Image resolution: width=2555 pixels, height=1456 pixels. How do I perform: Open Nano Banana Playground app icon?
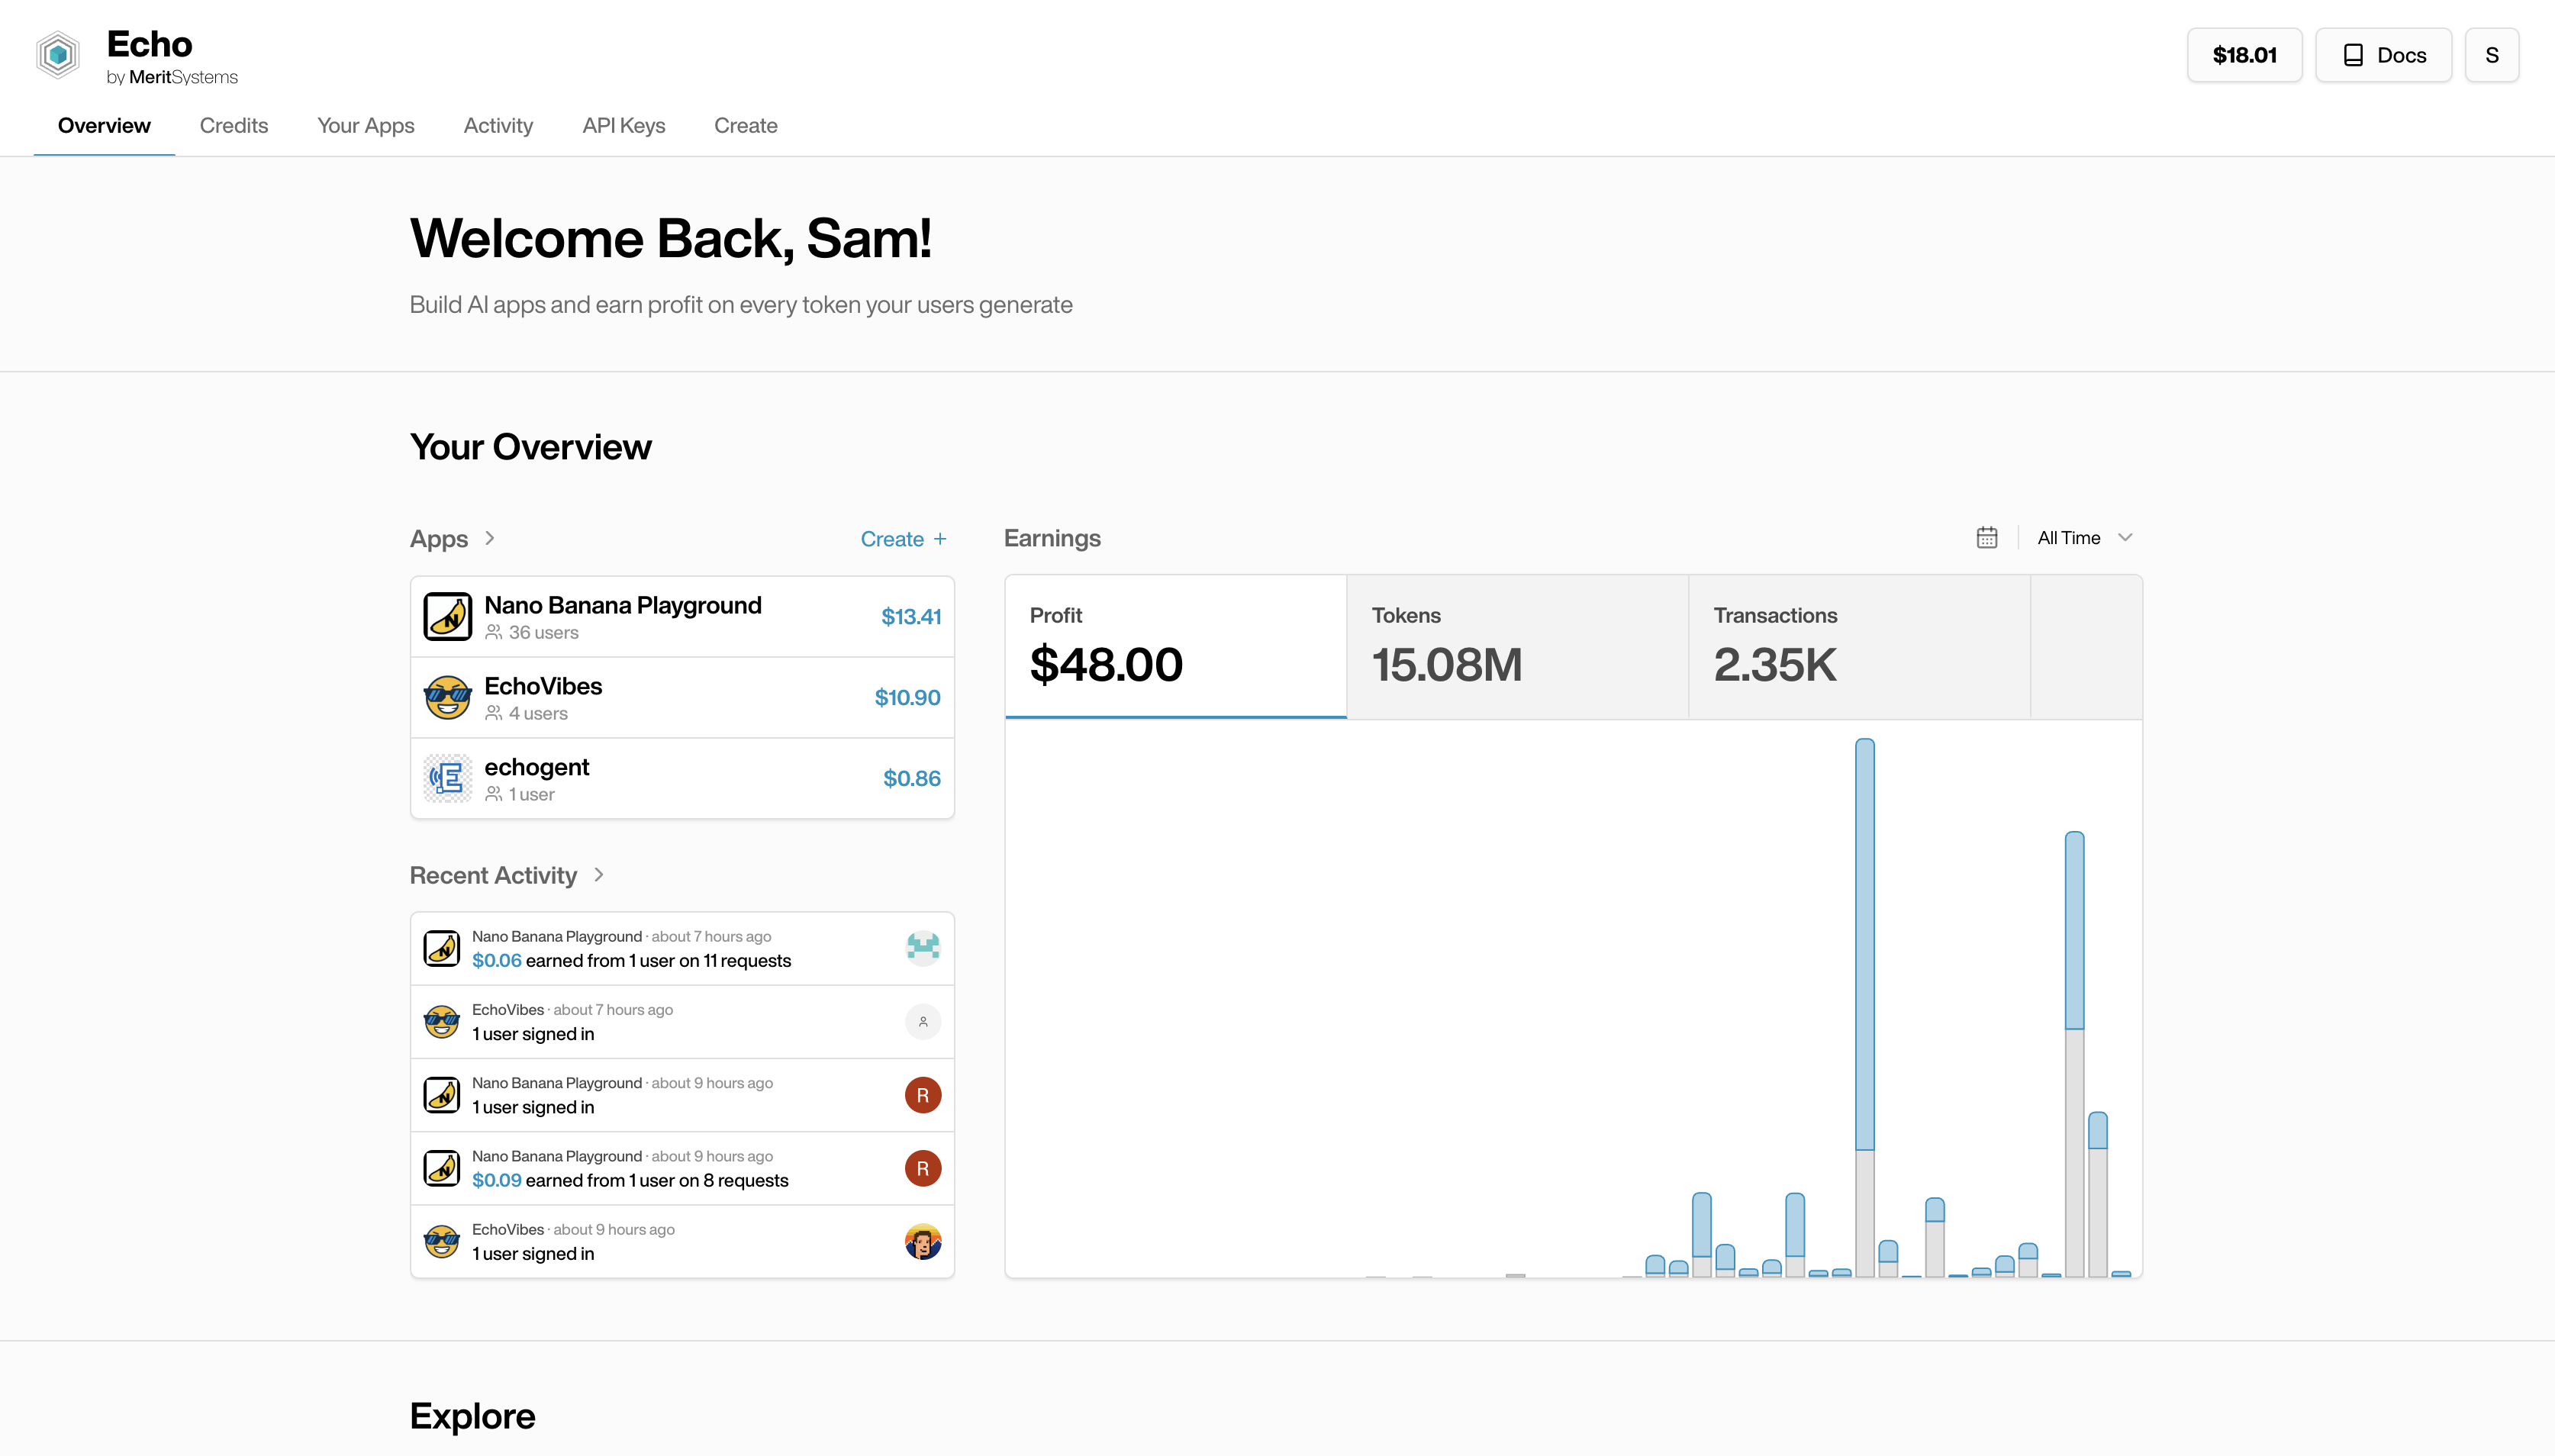tap(447, 616)
